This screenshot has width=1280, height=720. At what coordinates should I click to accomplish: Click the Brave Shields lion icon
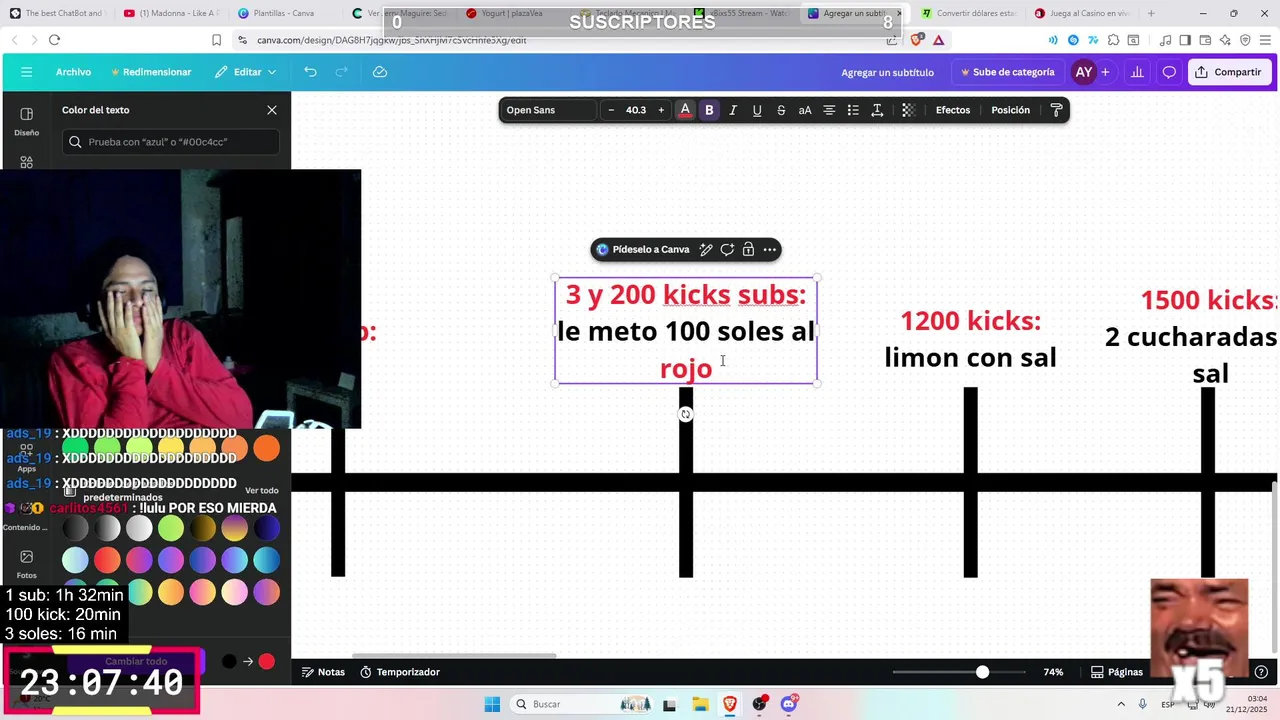pyautogui.click(x=916, y=40)
